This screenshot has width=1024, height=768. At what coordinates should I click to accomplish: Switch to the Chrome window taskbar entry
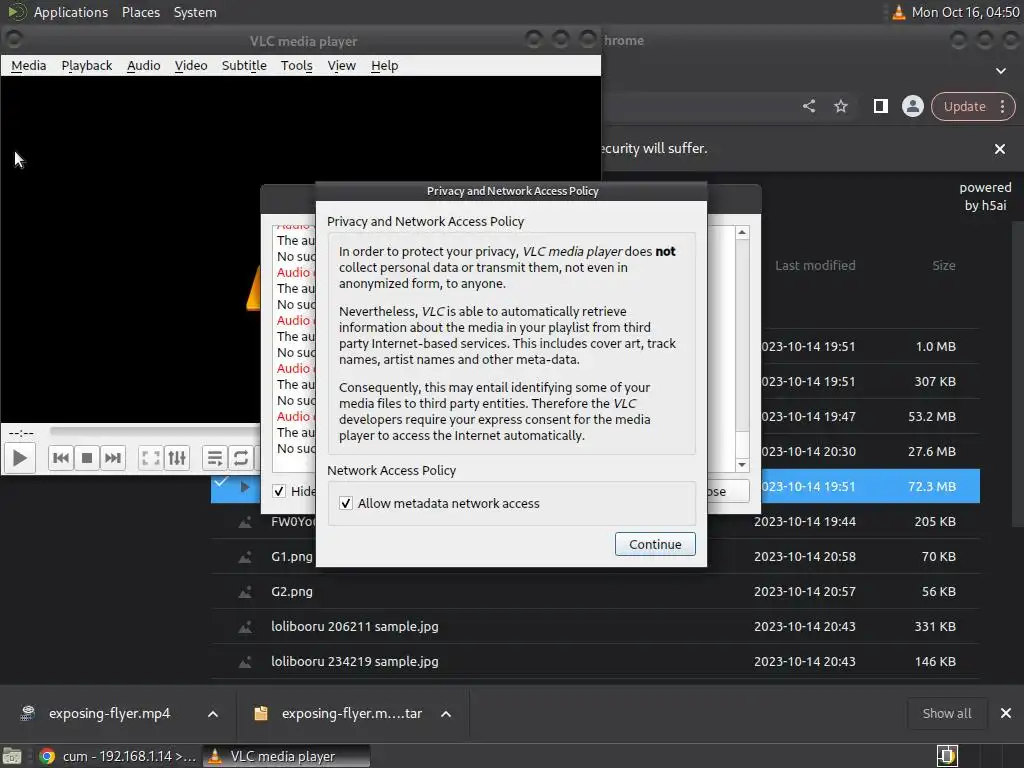click(117, 756)
